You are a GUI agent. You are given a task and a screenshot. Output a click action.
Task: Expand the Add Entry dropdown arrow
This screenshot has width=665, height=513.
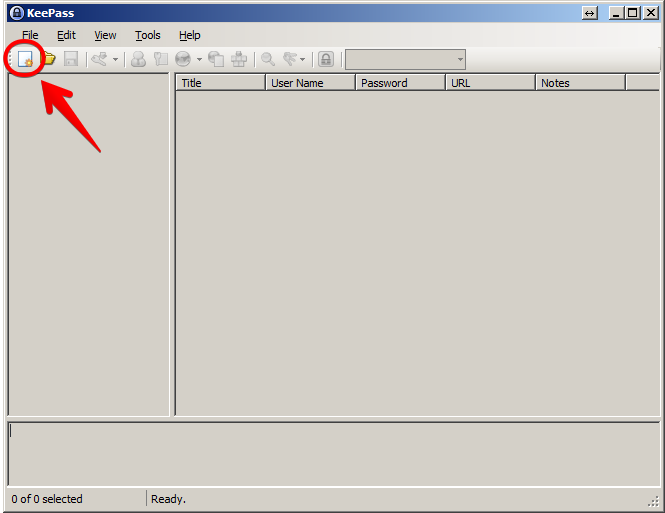114,60
